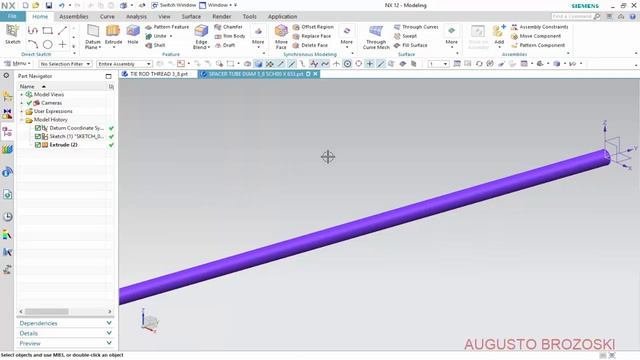The height and width of the screenshot is (360, 640).
Task: Select Replace Face command
Action: [312, 36]
